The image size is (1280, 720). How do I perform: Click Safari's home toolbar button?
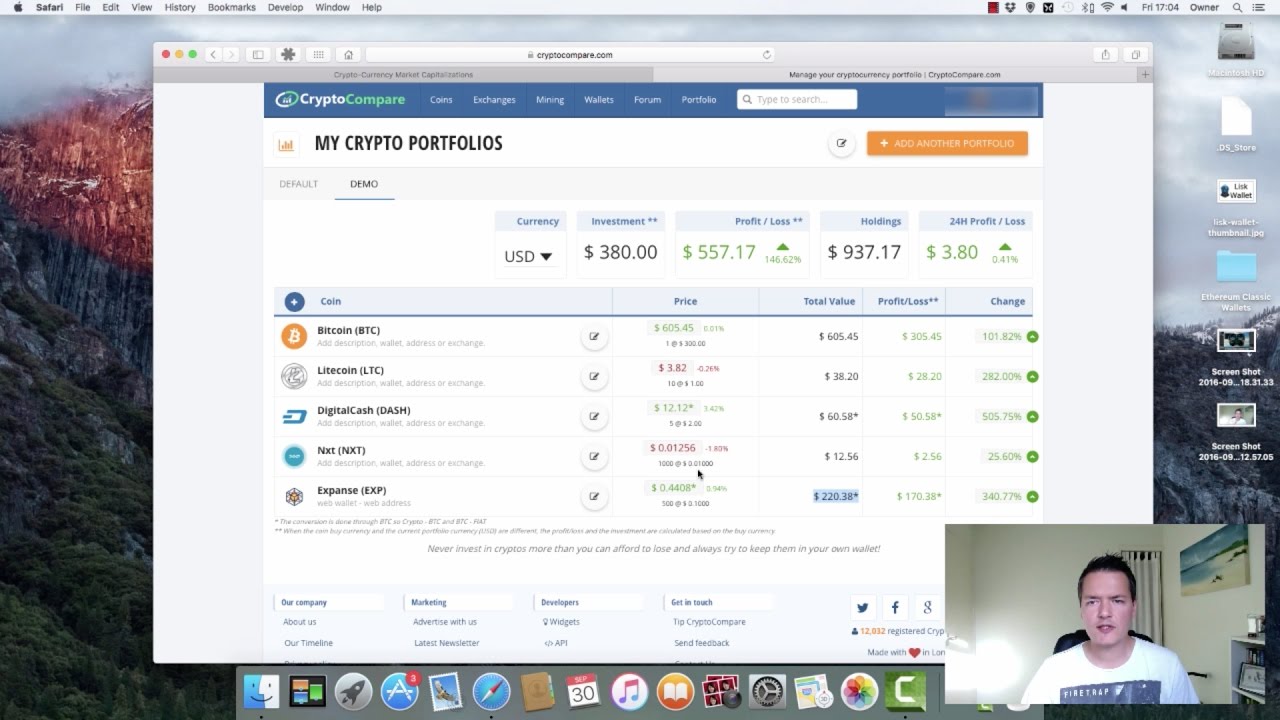[348, 55]
